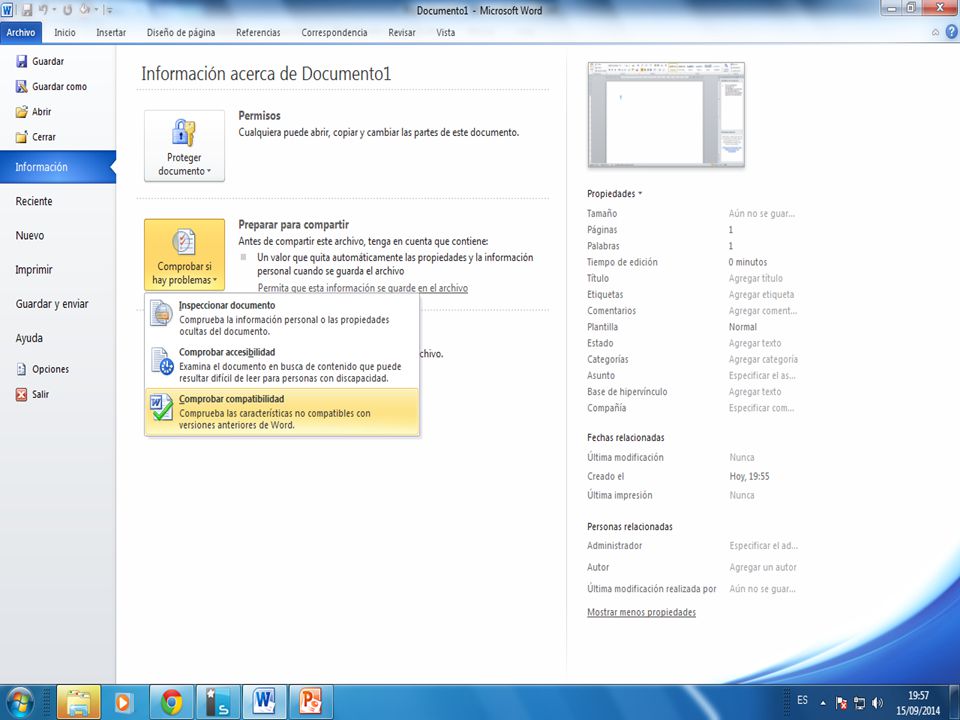Click the Especificar el ad... administrator field
960x720 pixels.
click(763, 546)
